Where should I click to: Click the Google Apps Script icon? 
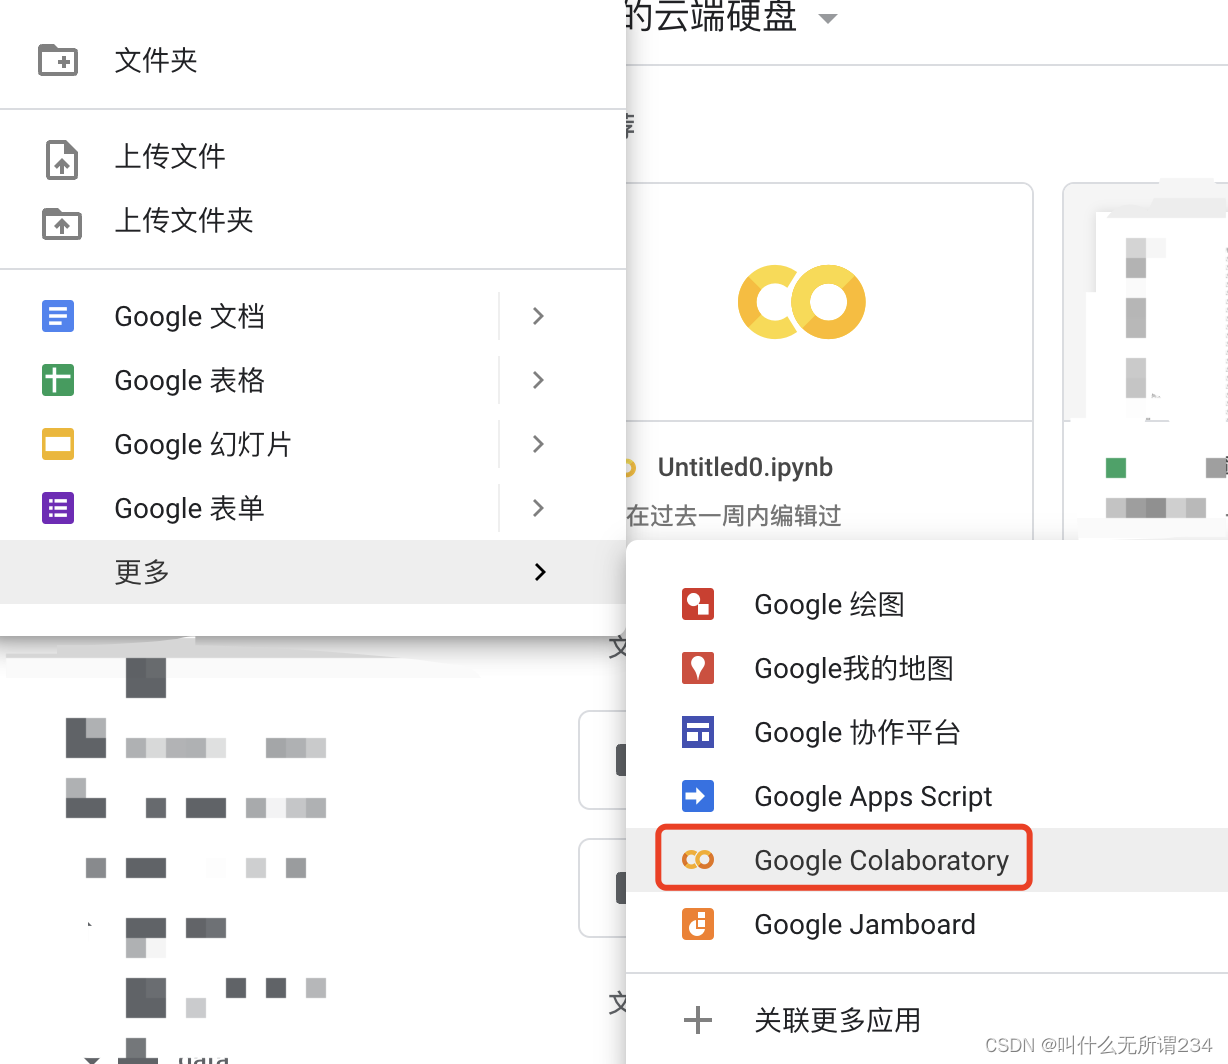[698, 796]
